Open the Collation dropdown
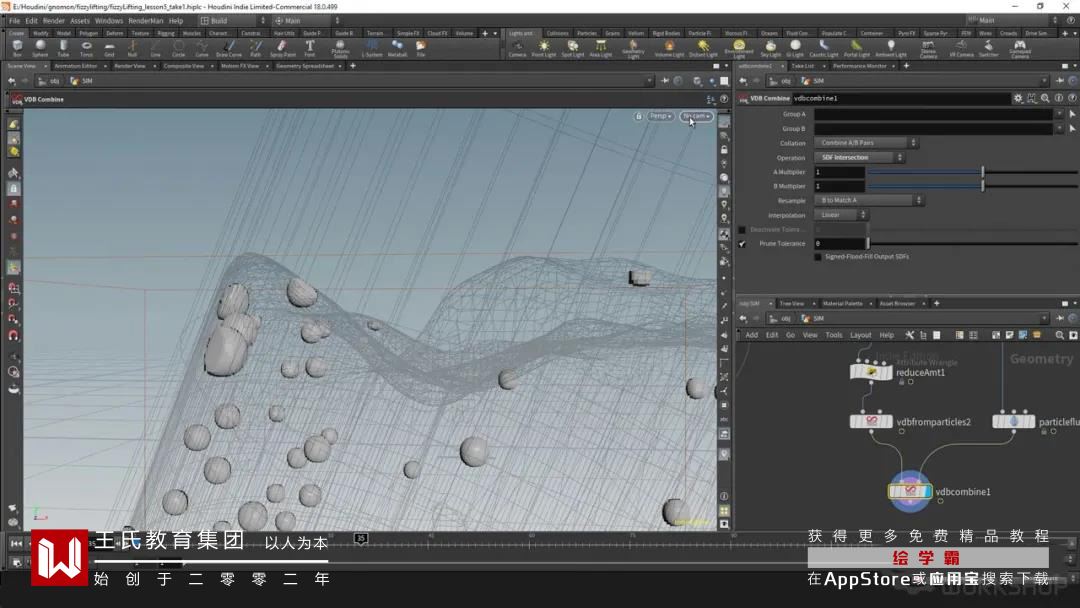Image resolution: width=1080 pixels, height=608 pixels. pyautogui.click(x=866, y=143)
